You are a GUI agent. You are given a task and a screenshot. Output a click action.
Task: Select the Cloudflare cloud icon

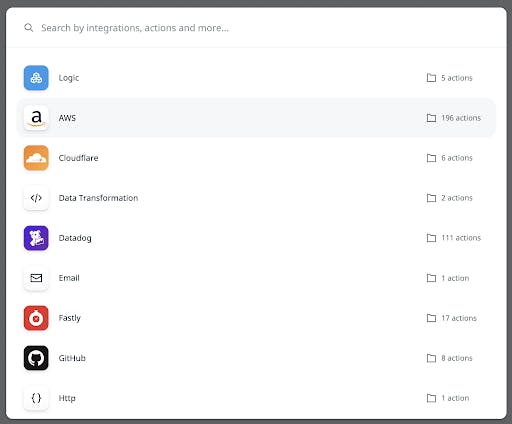[x=36, y=158]
